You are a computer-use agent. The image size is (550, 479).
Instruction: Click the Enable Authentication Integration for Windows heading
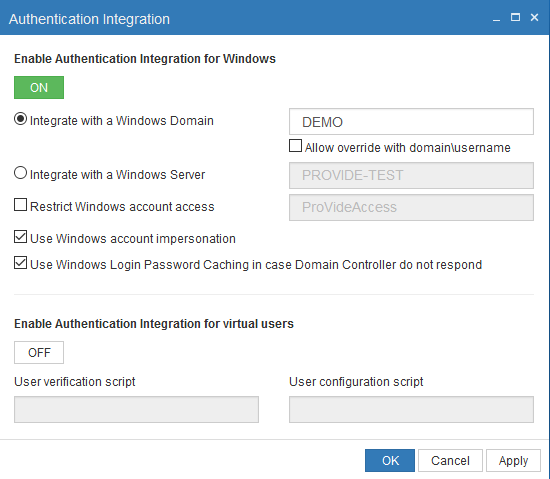145,59
